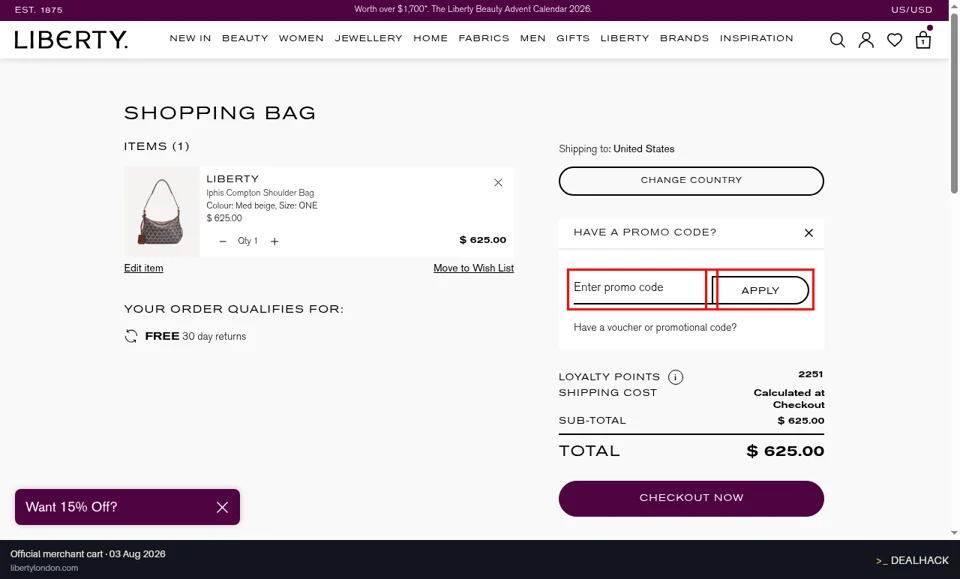Open the Fabrics menu

coord(484,38)
